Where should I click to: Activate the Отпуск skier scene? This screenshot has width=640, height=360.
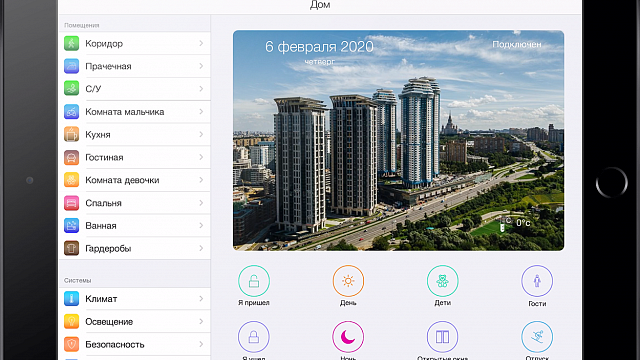tap(537, 337)
